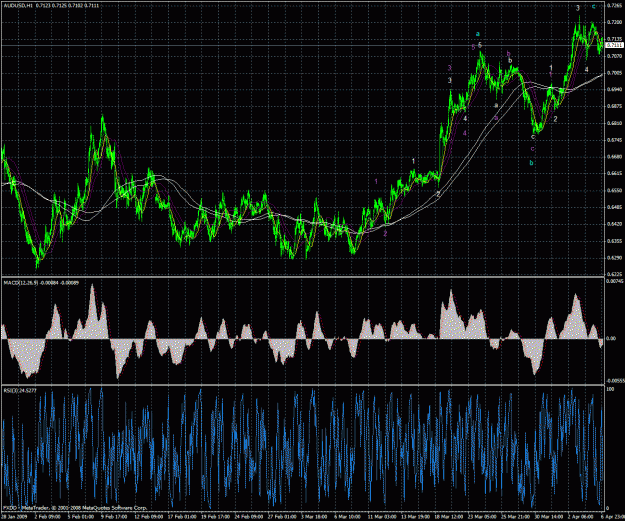Select the cyan wave label a

[478, 34]
